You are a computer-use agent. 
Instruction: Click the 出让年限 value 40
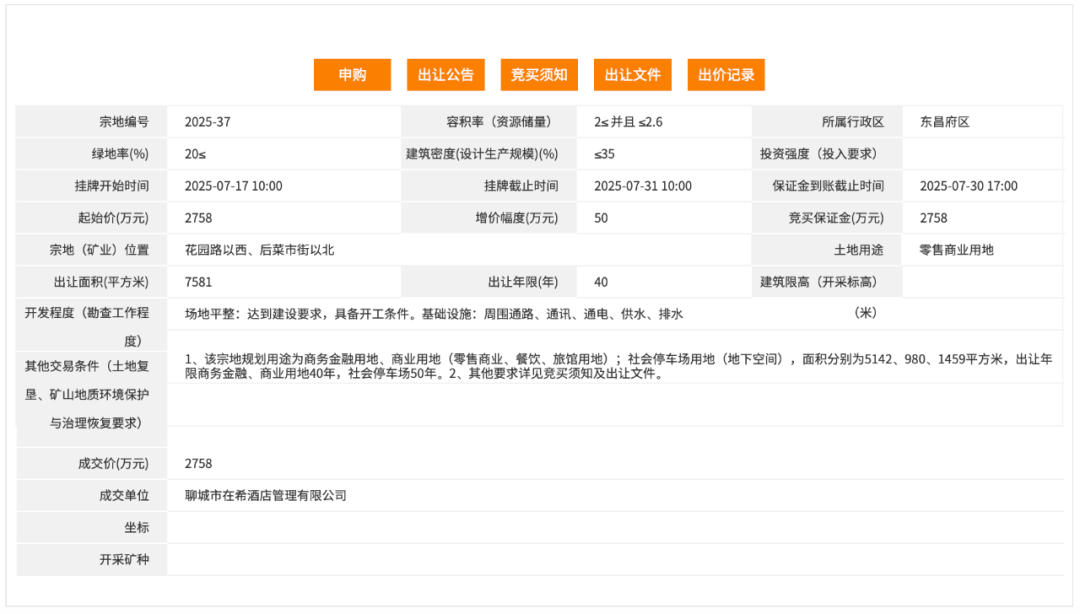600,281
